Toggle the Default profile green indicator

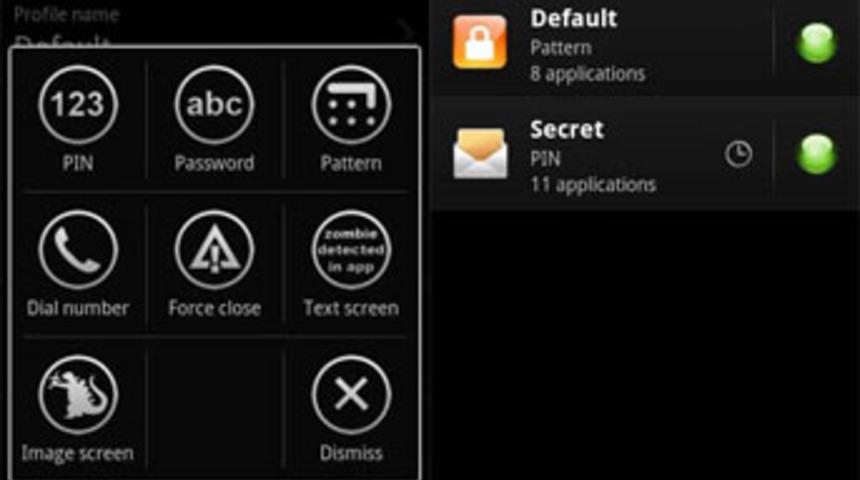816,43
